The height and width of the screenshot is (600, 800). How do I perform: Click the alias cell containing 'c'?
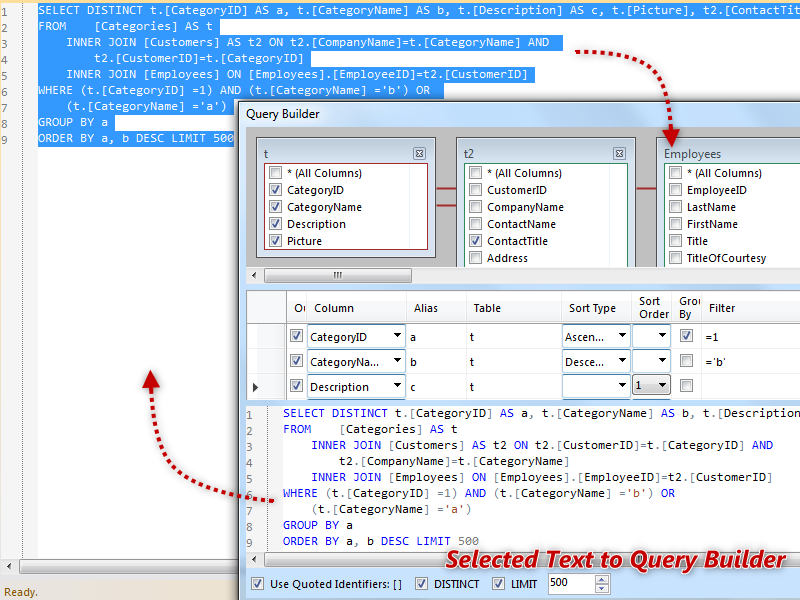click(x=436, y=387)
